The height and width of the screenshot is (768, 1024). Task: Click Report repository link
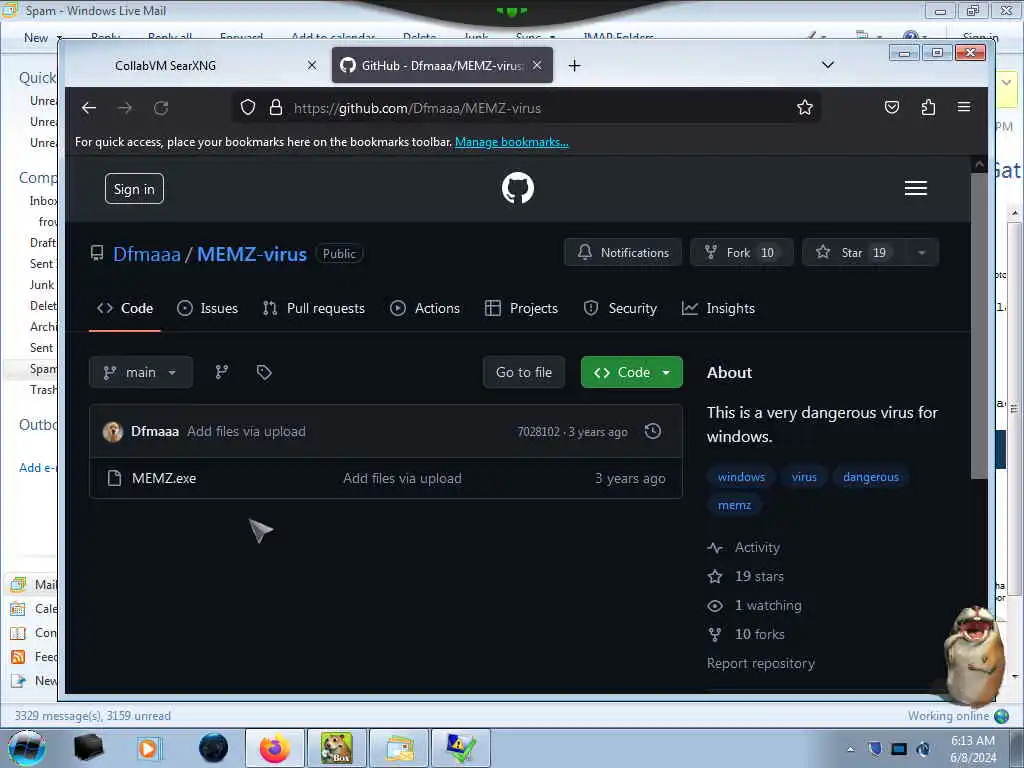761,664
